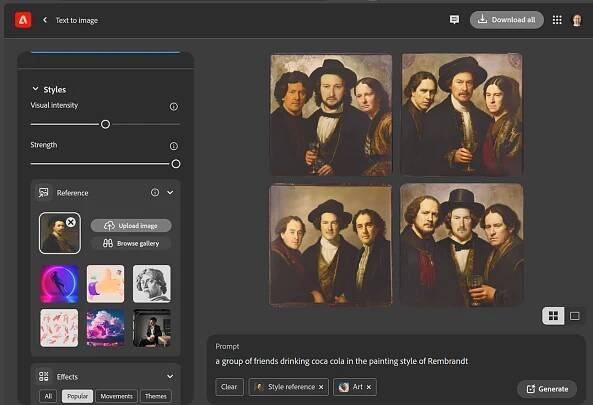
Task: Adjust the Visual intensity slider handle
Action: (x=106, y=124)
